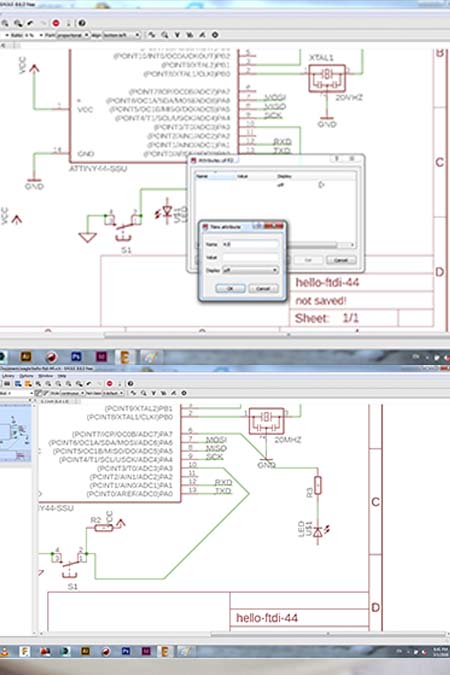Click the first zoom magnifier in the upper window toolbar

[x=5, y=23]
